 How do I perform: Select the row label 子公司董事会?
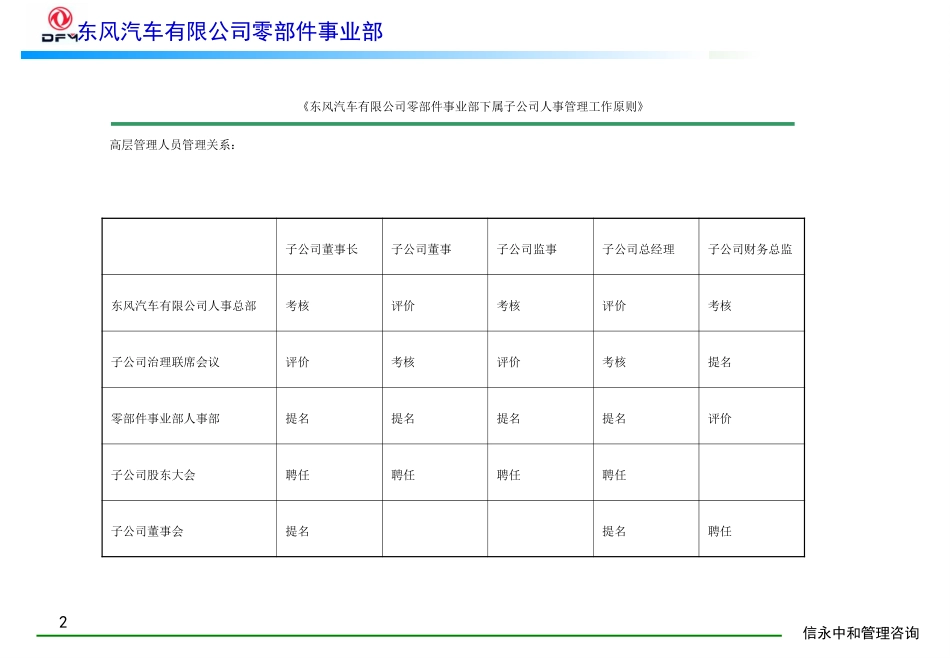point(147,531)
